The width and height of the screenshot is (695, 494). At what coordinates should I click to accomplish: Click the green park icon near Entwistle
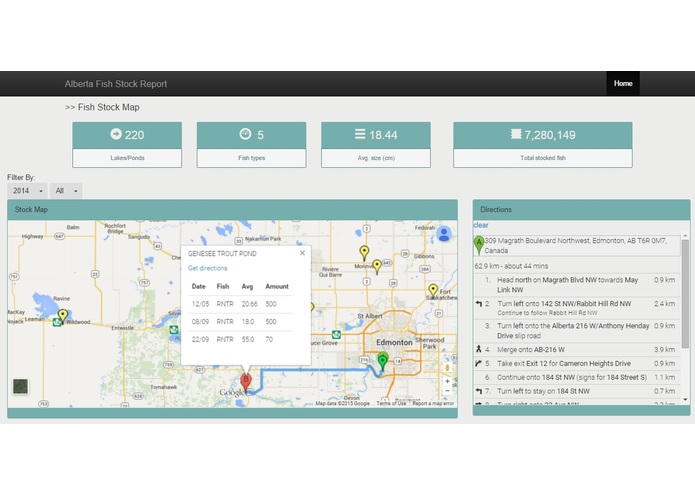(x=174, y=329)
